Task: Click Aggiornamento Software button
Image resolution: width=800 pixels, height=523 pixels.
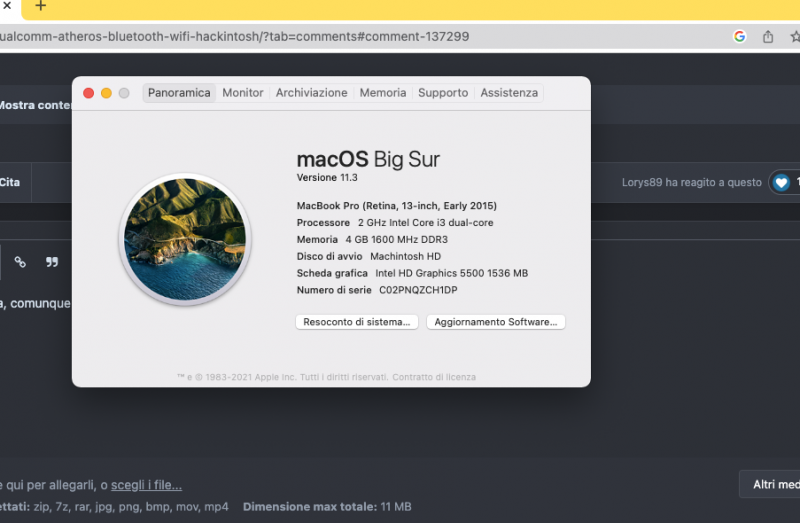Action: point(495,322)
